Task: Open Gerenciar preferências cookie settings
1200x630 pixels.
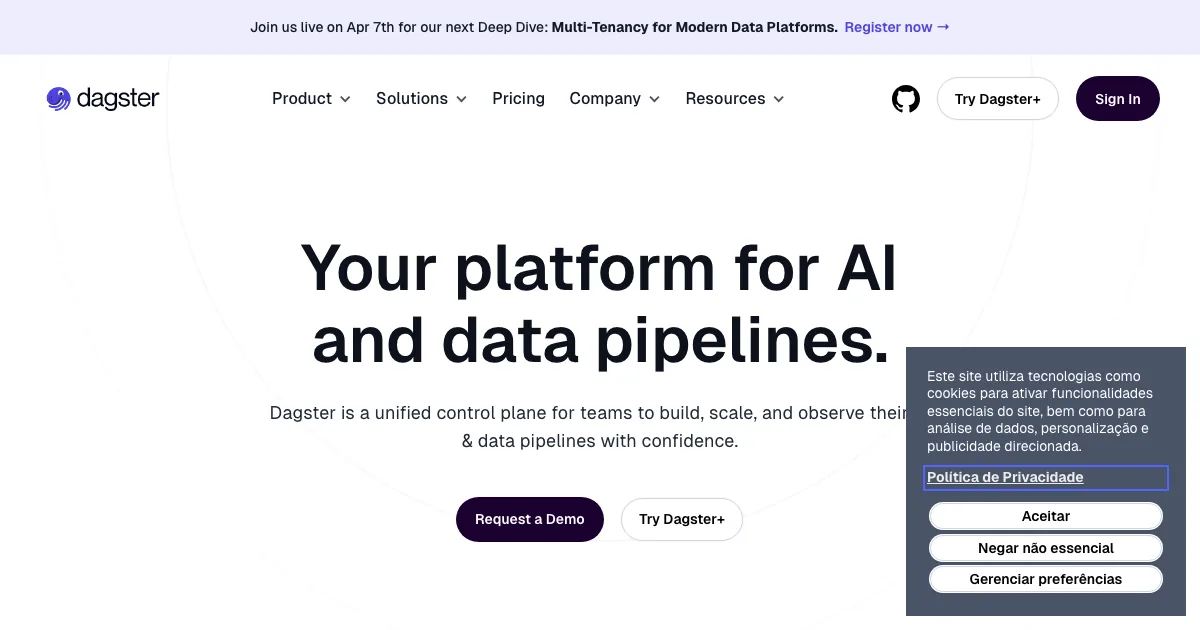Action: point(1046,579)
